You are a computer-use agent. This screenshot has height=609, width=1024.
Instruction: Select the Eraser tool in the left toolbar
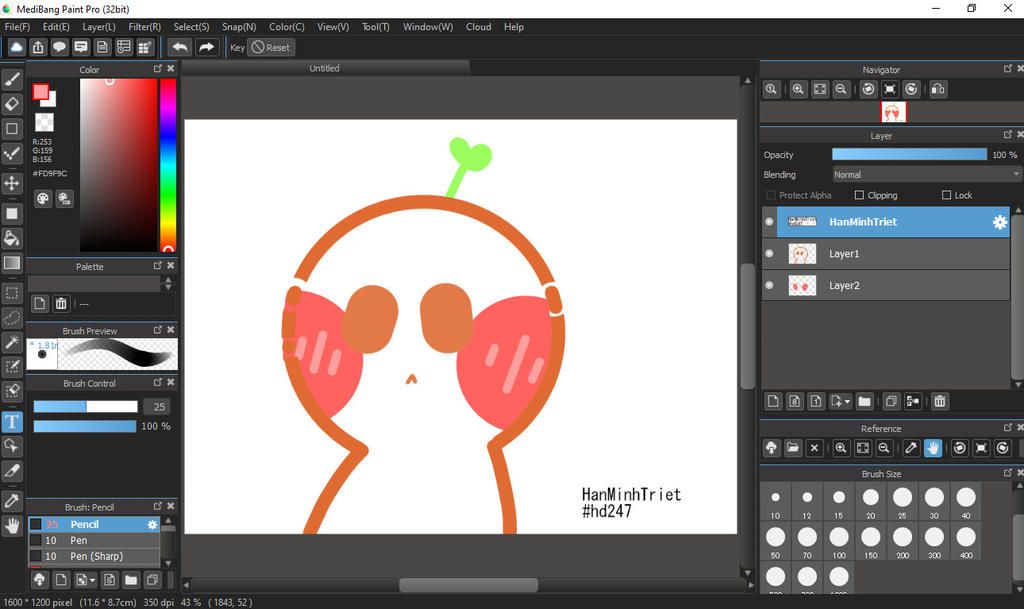(x=12, y=104)
